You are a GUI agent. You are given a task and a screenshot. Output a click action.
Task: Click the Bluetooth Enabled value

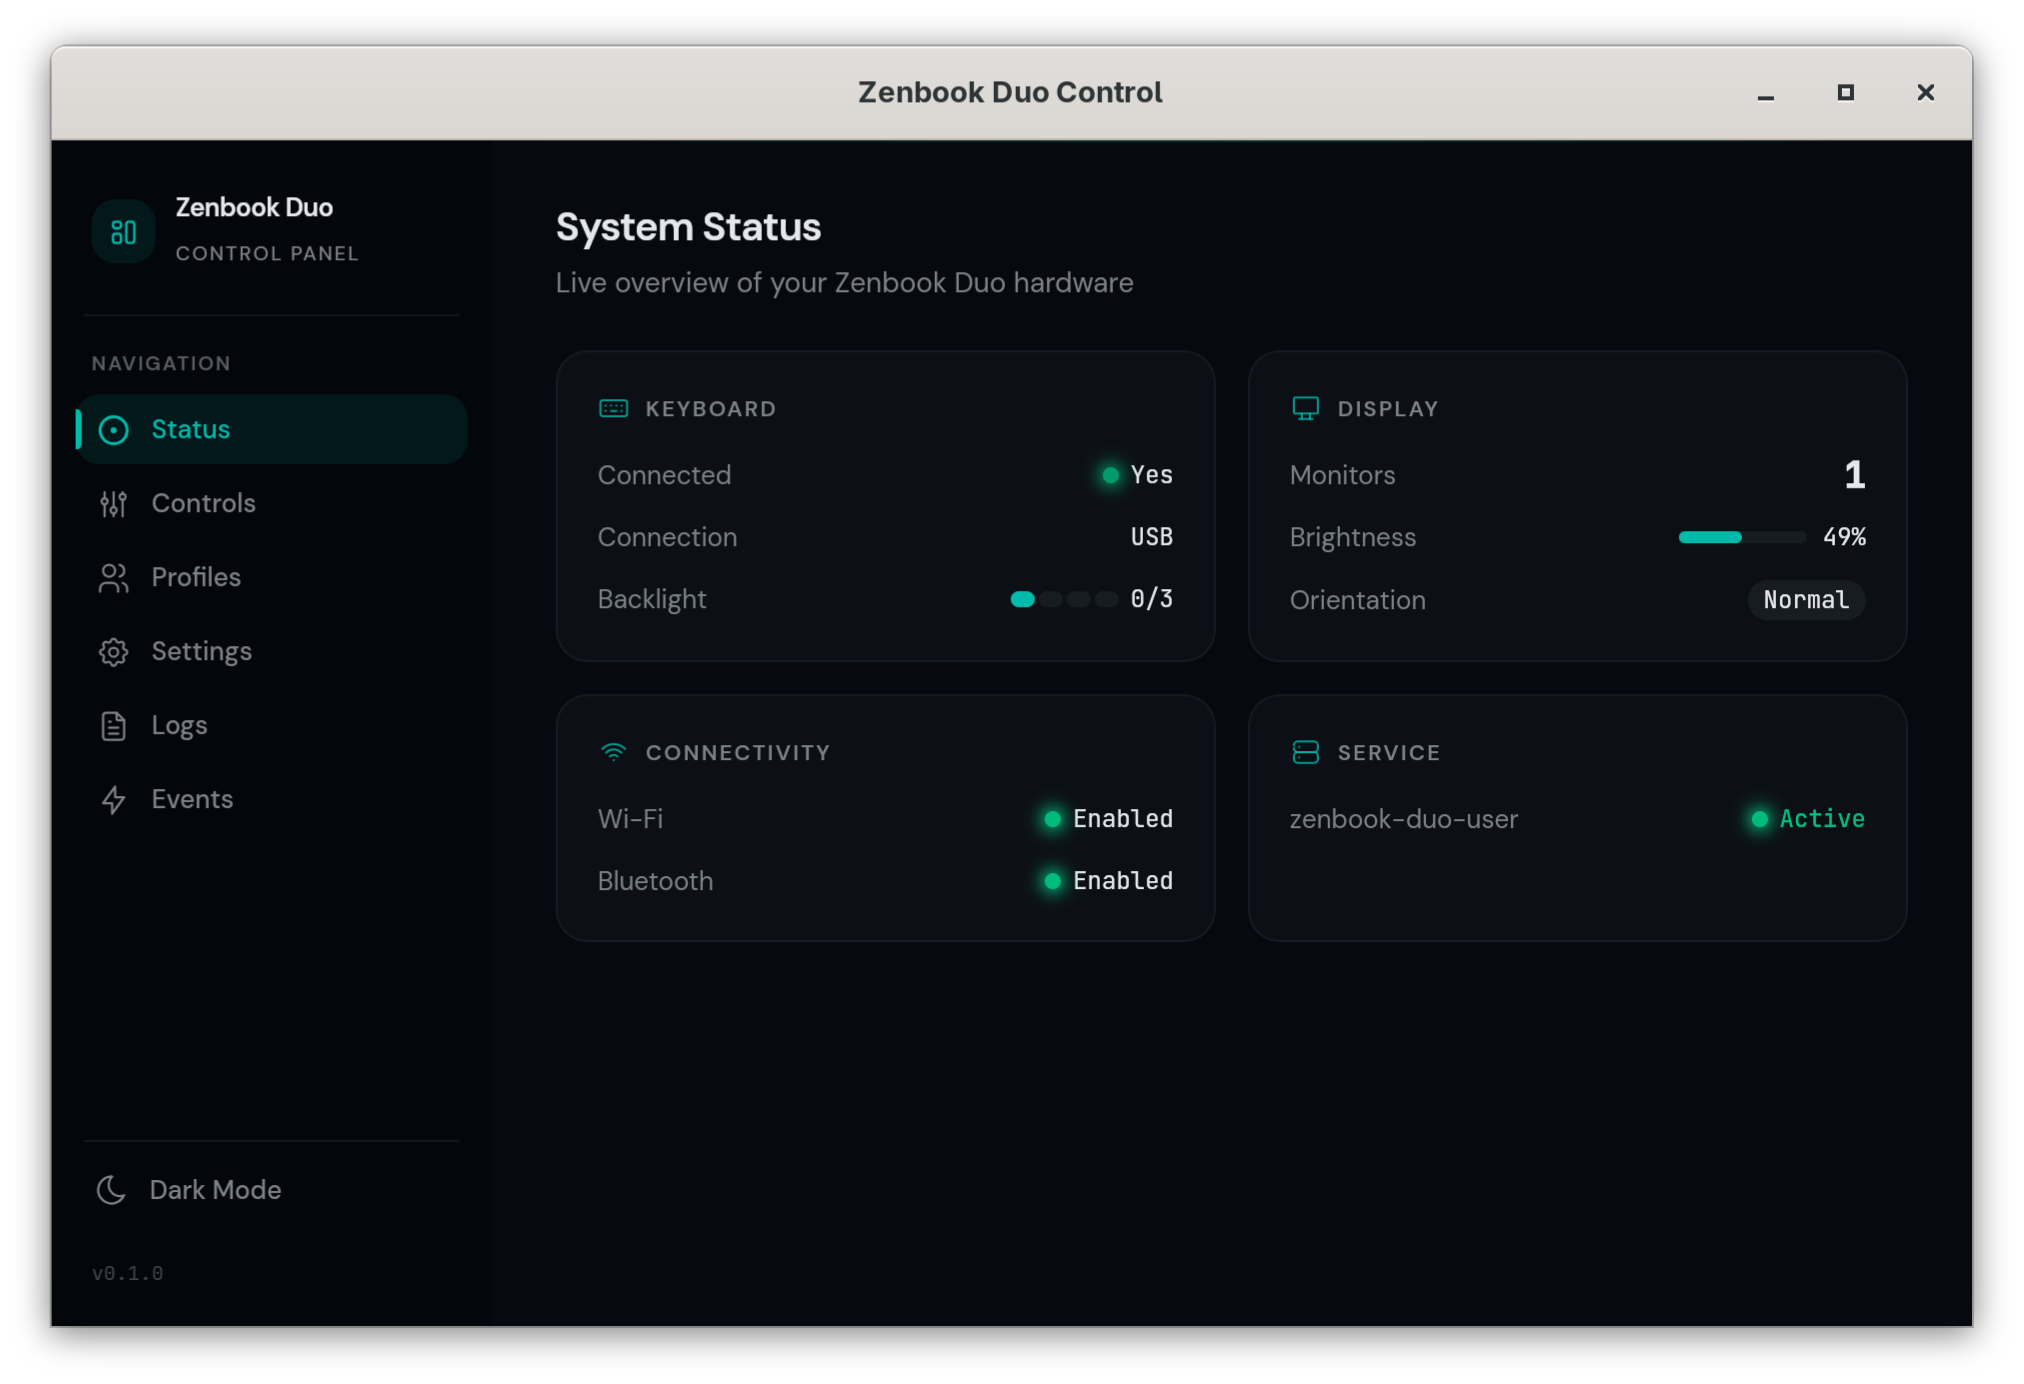(1123, 881)
